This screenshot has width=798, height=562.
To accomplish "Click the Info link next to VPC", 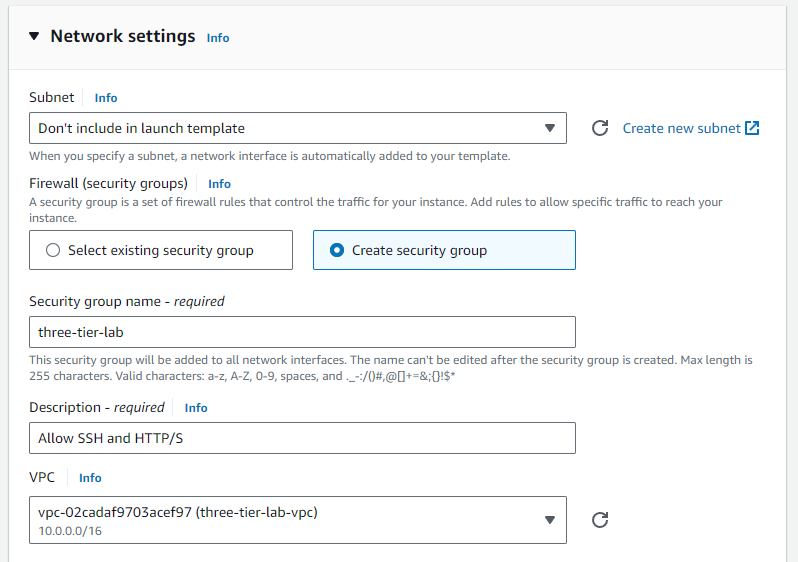I will 91,478.
